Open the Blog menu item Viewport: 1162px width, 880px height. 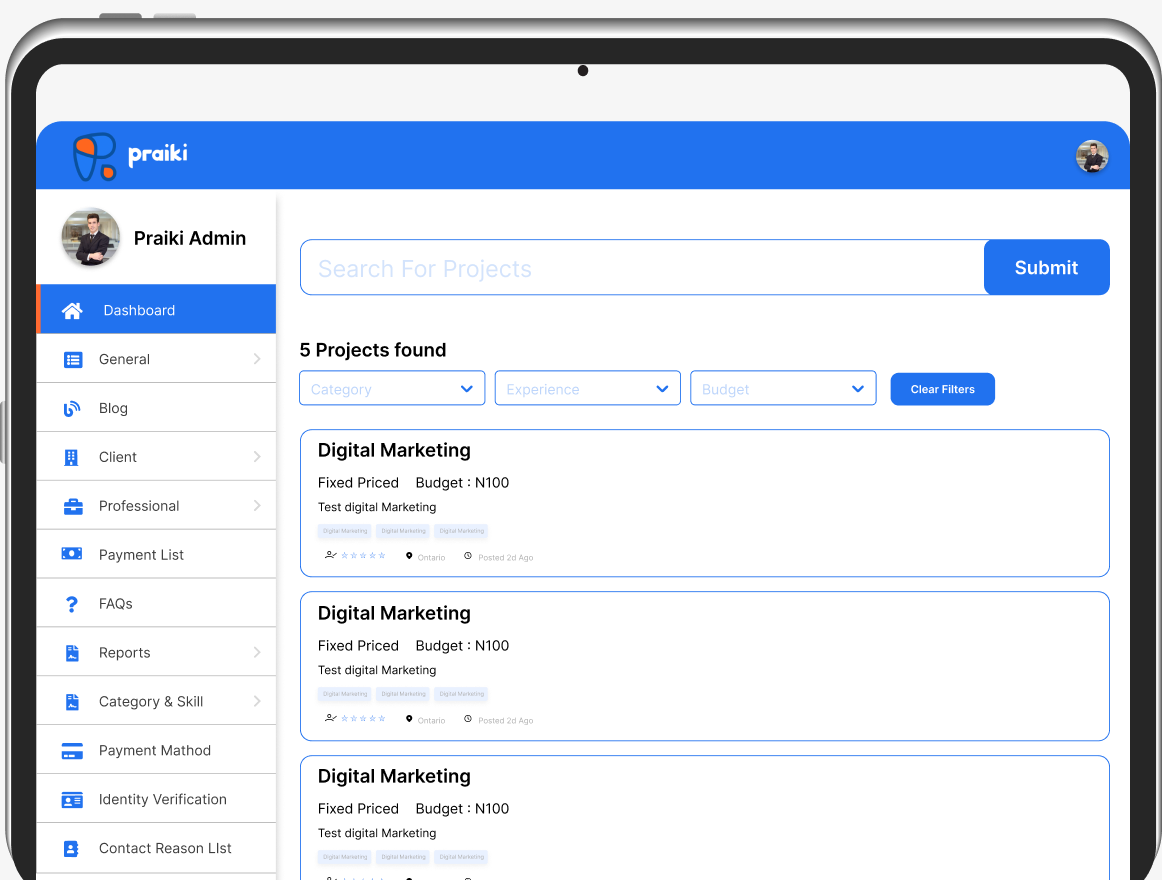click(x=156, y=408)
